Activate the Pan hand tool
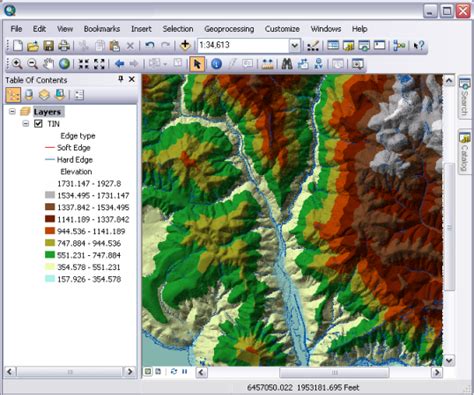This screenshot has width=474, height=395. click(x=49, y=64)
